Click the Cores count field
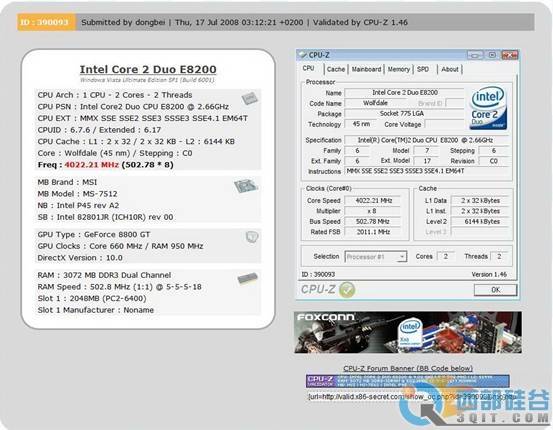 pos(445,256)
